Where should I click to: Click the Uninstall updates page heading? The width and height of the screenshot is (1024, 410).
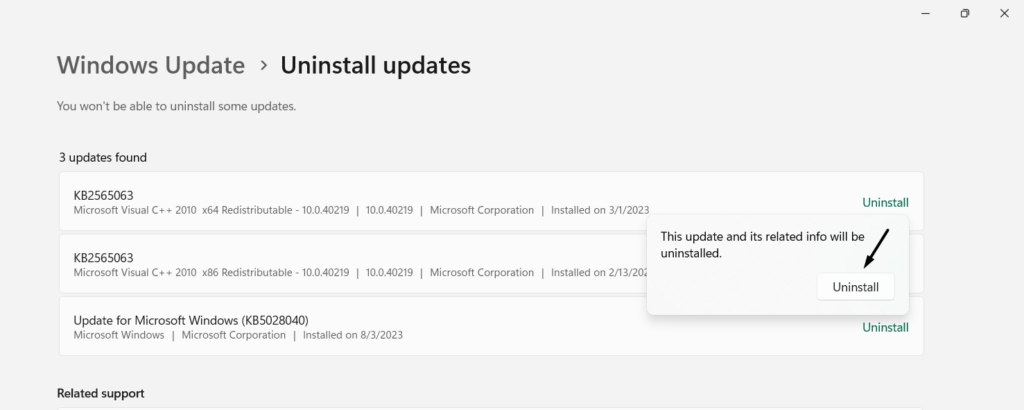375,65
